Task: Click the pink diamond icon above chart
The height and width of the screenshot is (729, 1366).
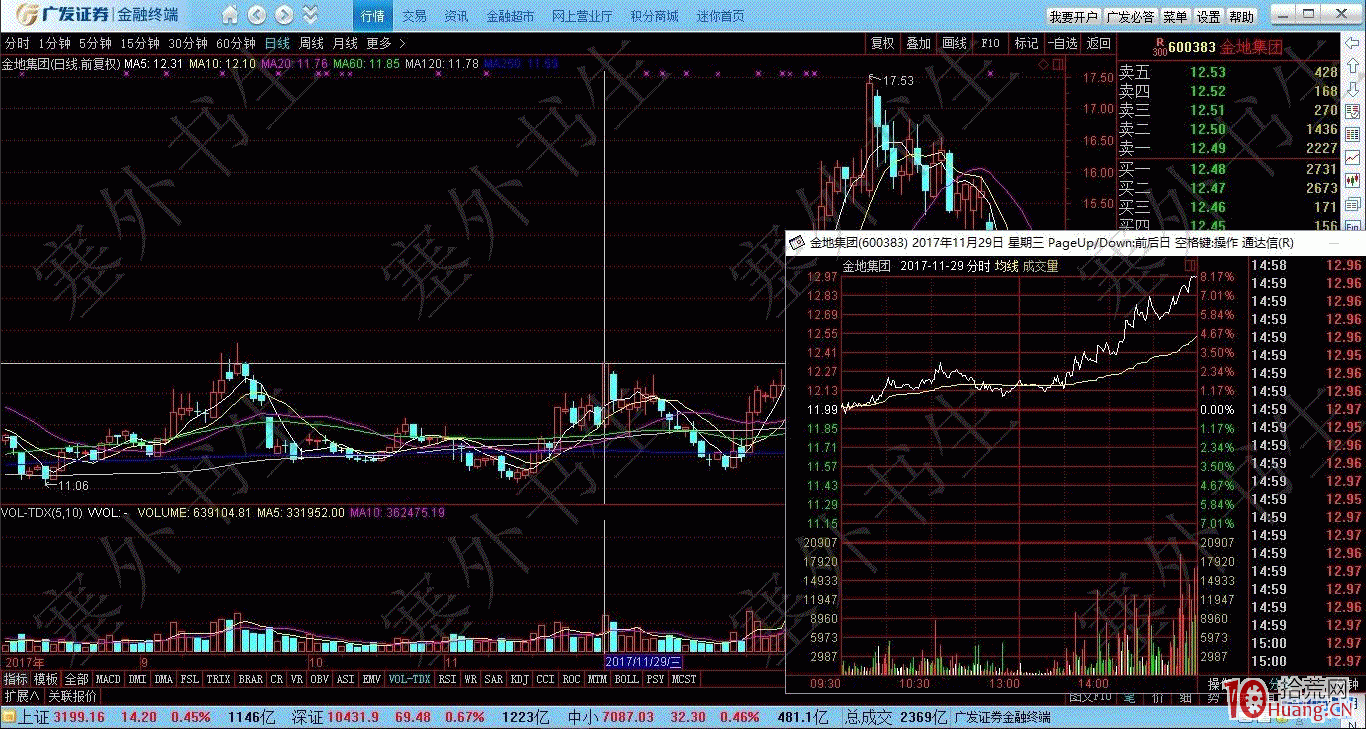Action: [x=1045, y=63]
